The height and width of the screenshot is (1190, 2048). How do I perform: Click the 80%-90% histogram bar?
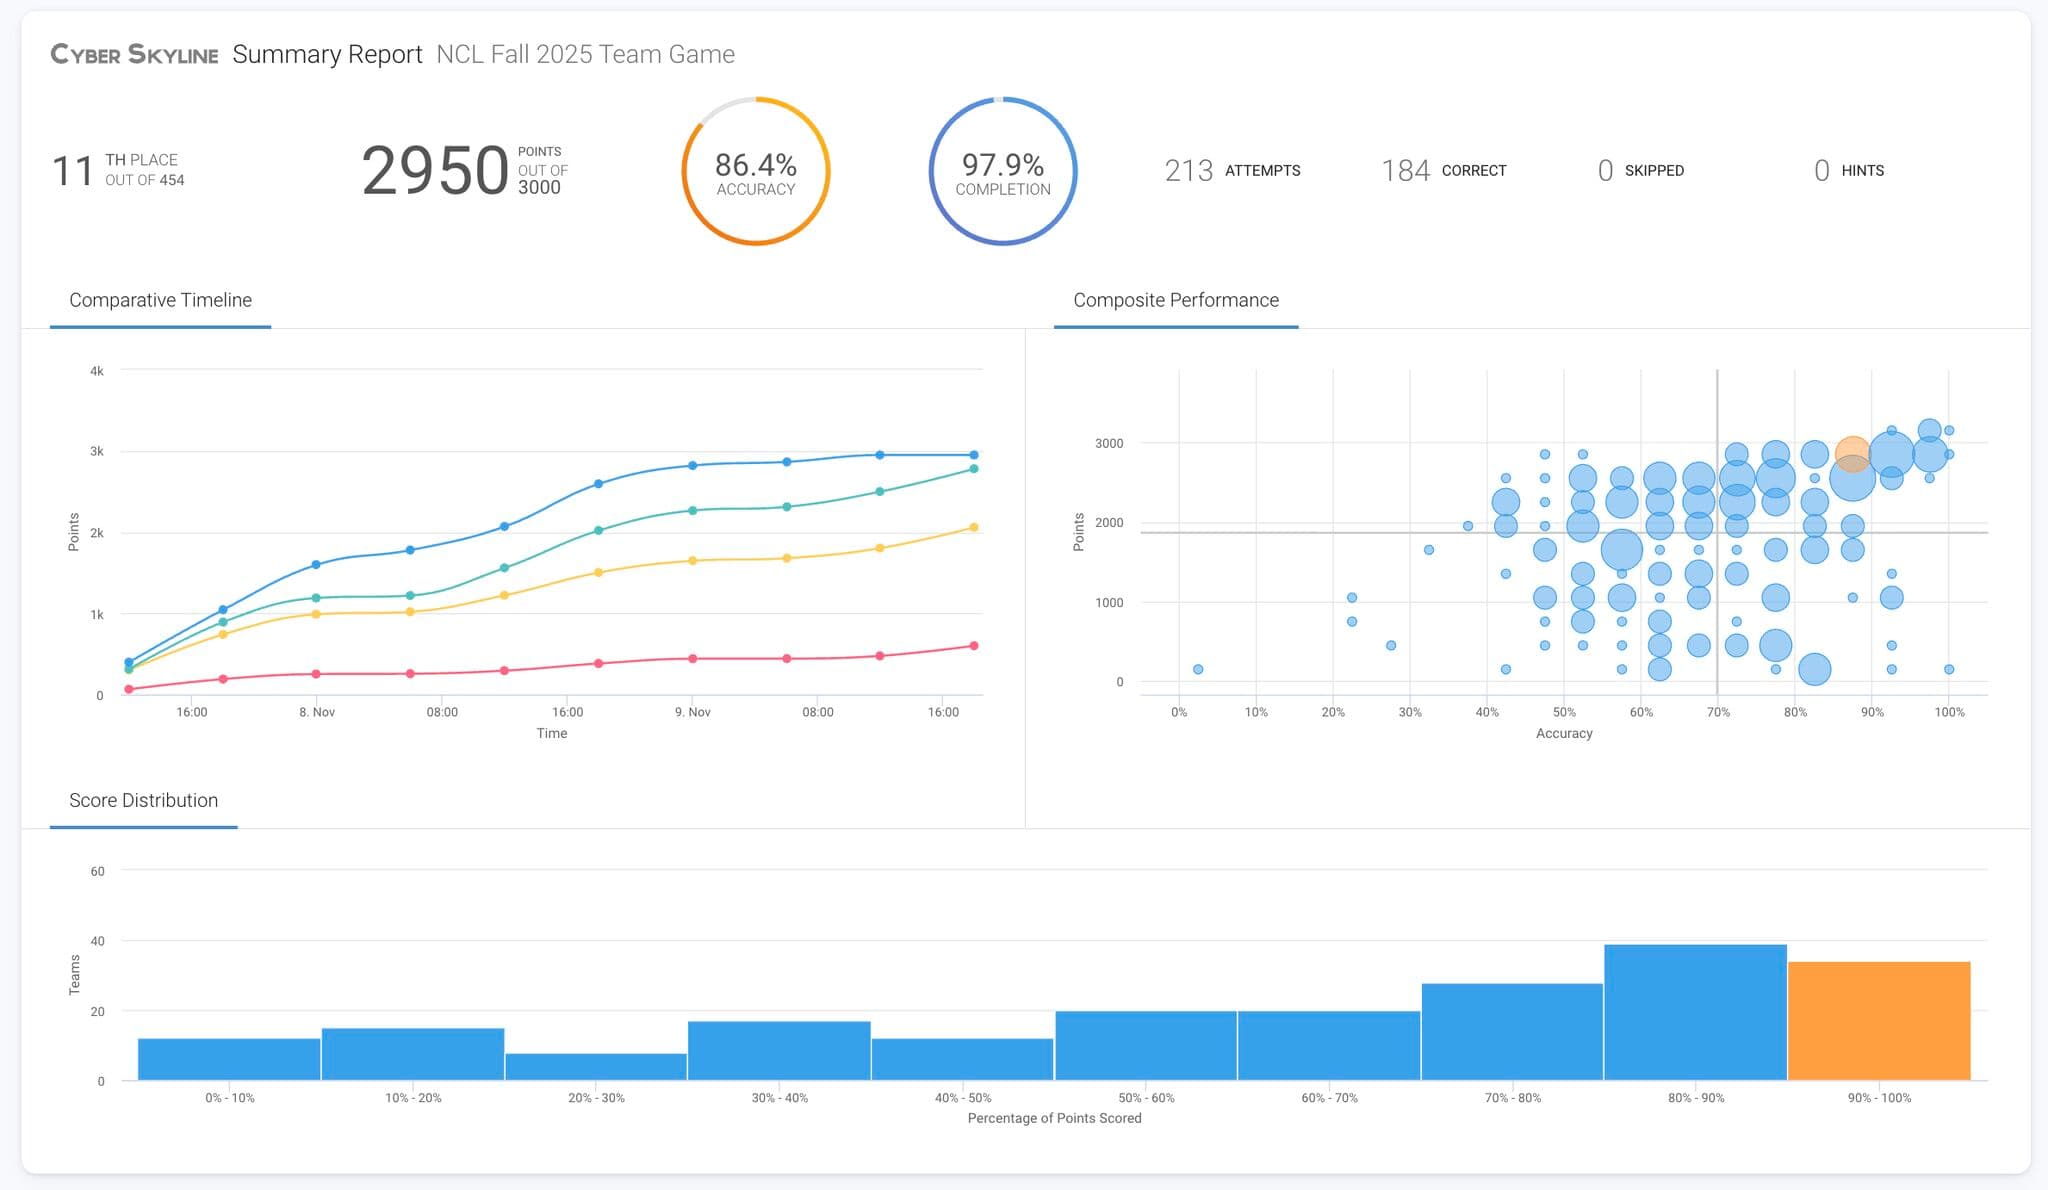tap(1695, 1012)
